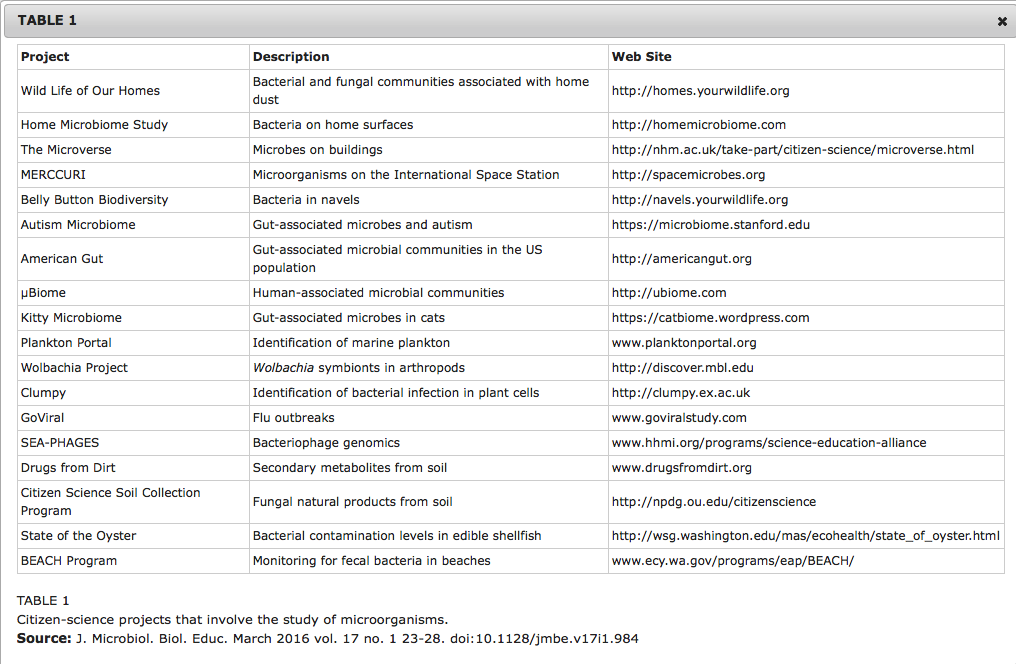Click the www.drugsfromdirt.org URL
This screenshot has width=1016, height=664.
point(682,468)
